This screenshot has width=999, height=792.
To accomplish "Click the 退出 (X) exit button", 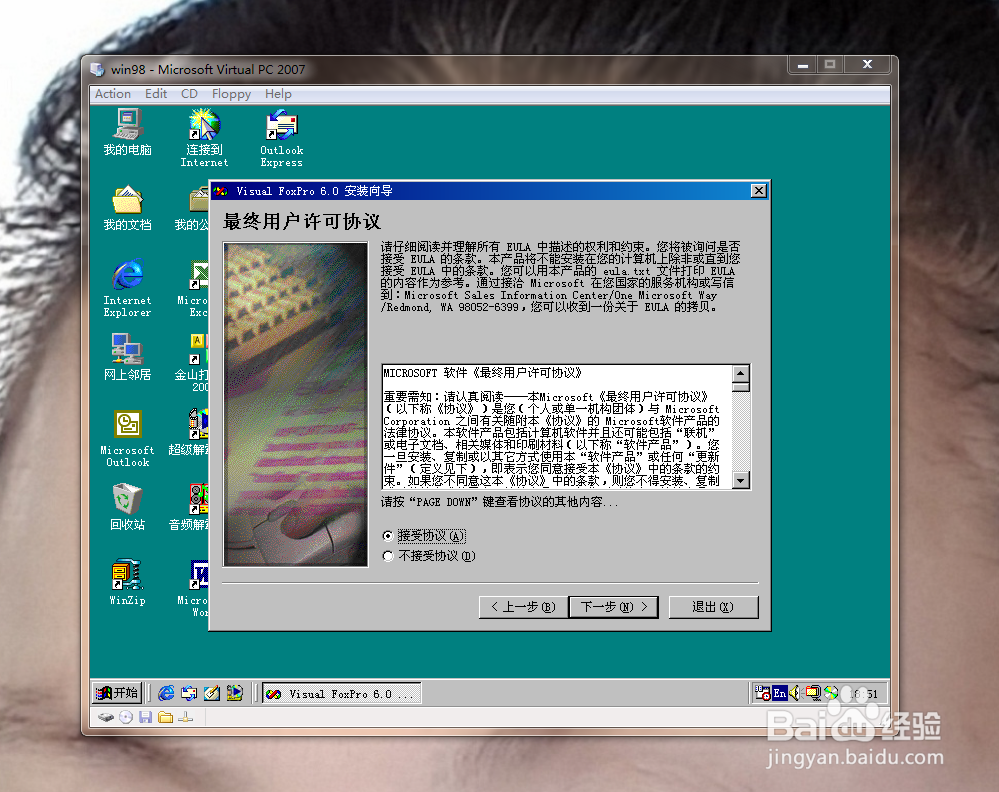I will 714,607.
